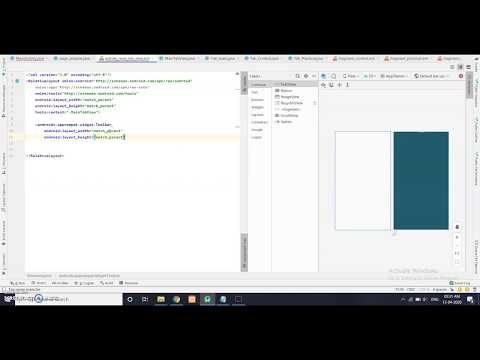
Task: Select Switch in the palette list
Action: 295,122
